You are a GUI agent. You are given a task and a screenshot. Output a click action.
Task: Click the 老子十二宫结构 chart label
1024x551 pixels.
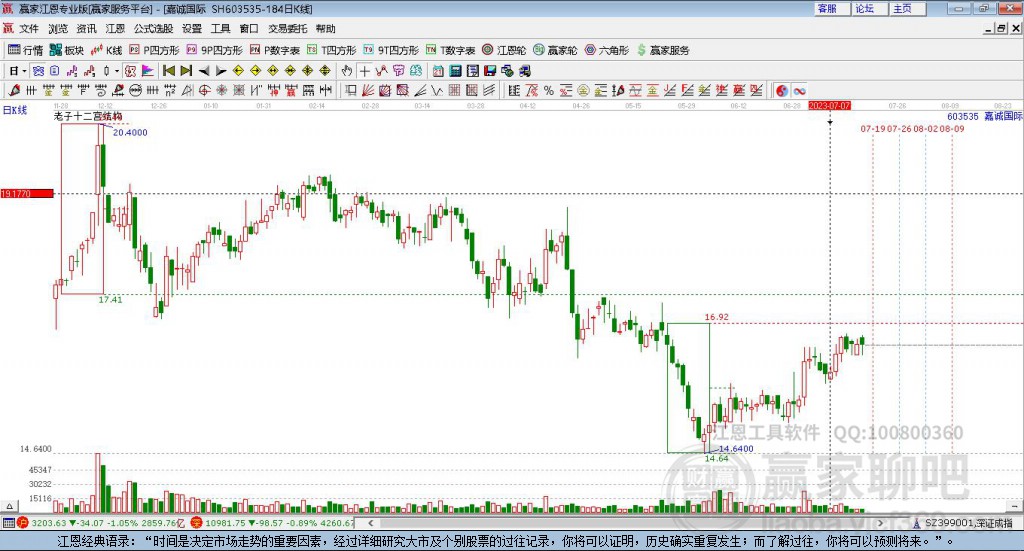[x=88, y=116]
